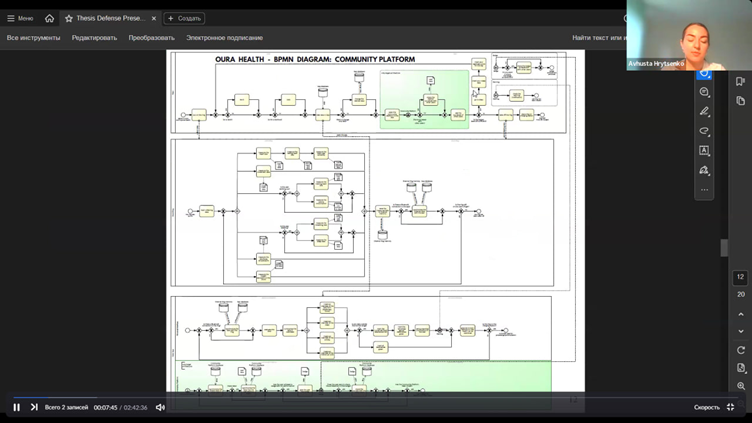
Task: Open the page thumbnails panel icon
Action: coord(740,101)
